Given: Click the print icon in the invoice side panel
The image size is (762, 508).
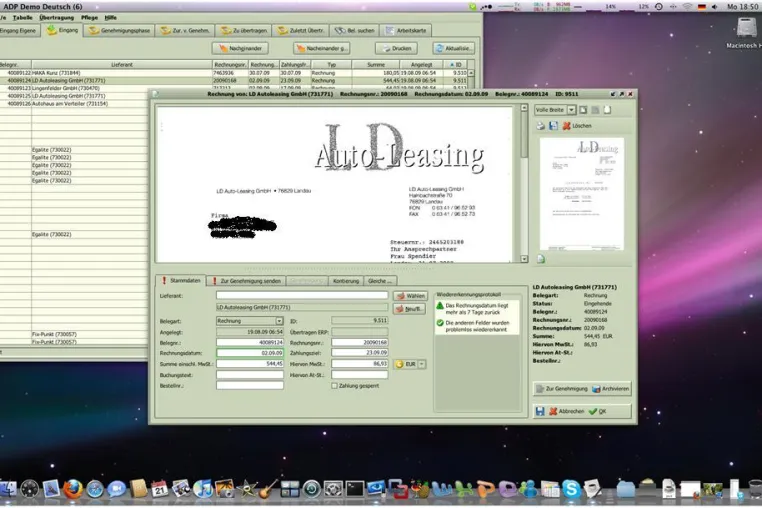Looking at the screenshot, I should pyautogui.click(x=540, y=126).
